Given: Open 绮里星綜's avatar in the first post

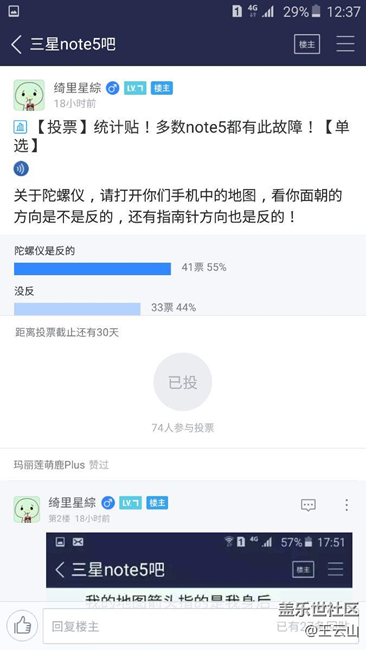Looking at the screenshot, I should [29, 95].
